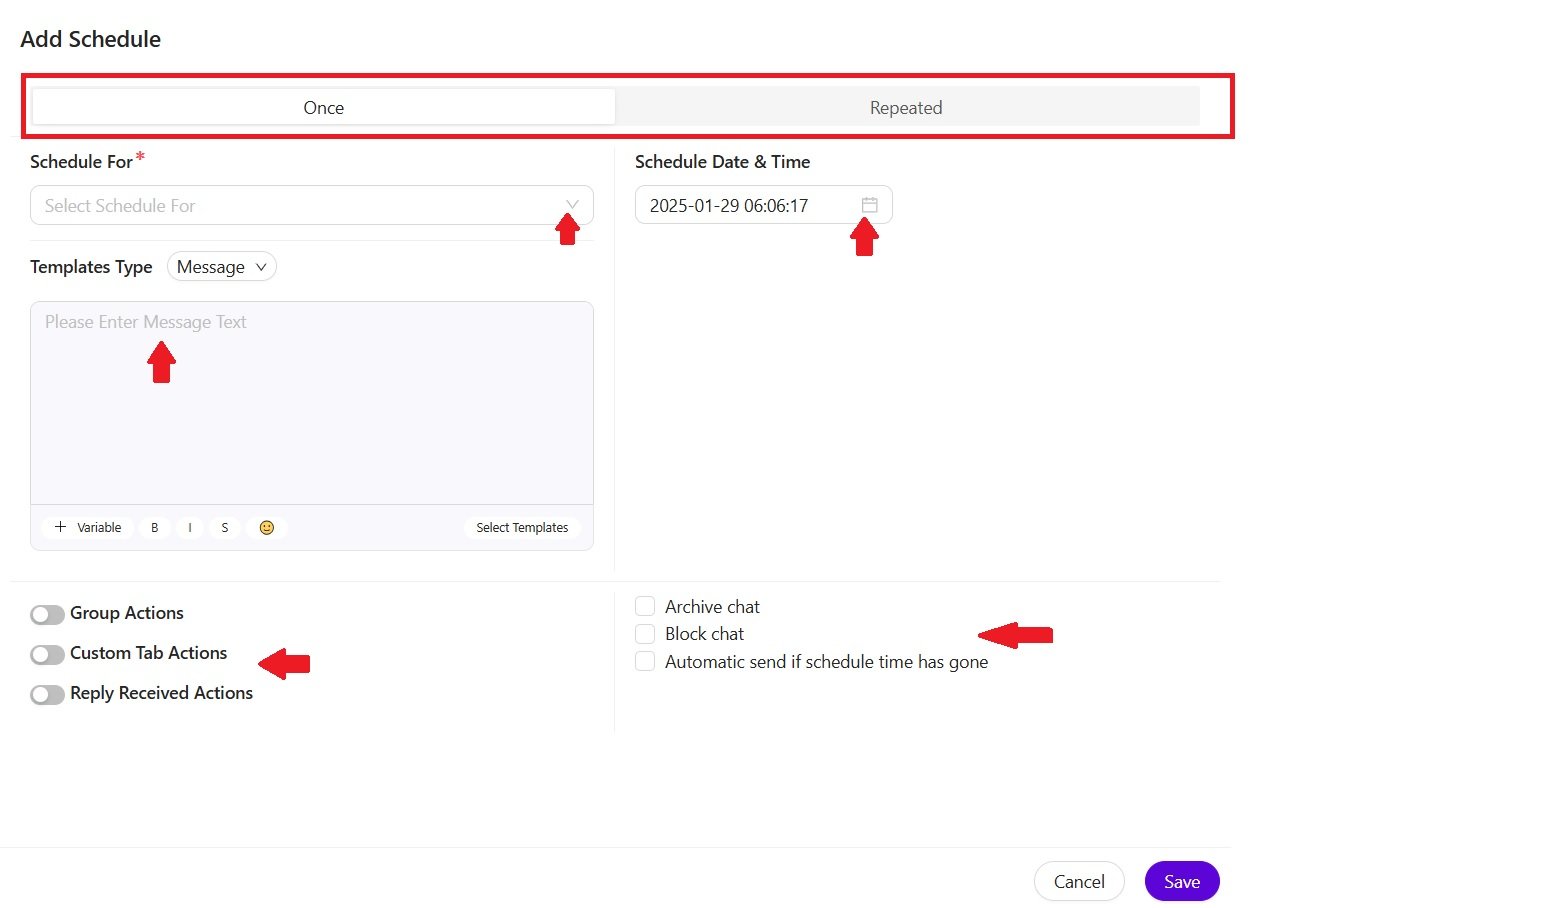This screenshot has height=908, width=1556.
Task: Open Select Templates in message editor
Action: (x=521, y=527)
